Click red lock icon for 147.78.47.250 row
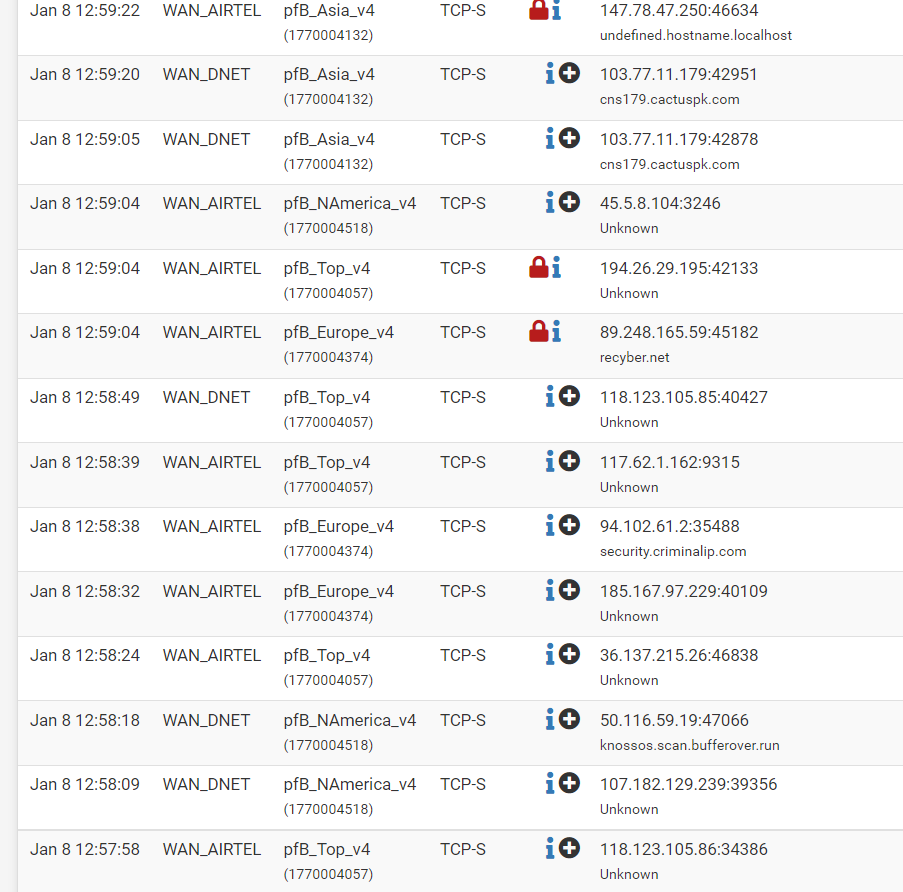Screen dimensions: 903x892 point(538,10)
